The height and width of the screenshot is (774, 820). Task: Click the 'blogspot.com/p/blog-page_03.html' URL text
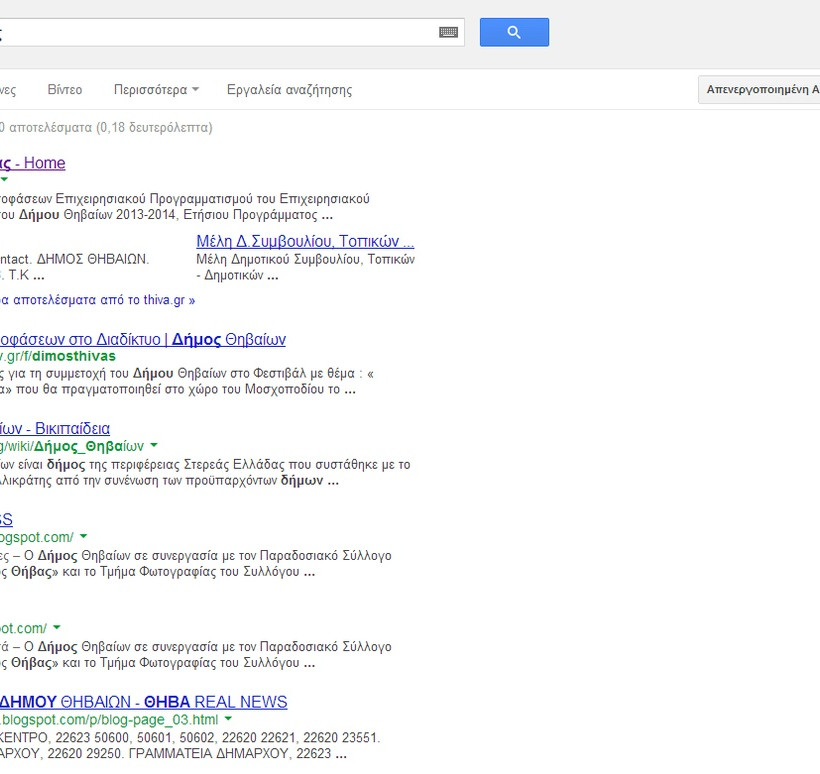[x=109, y=720]
